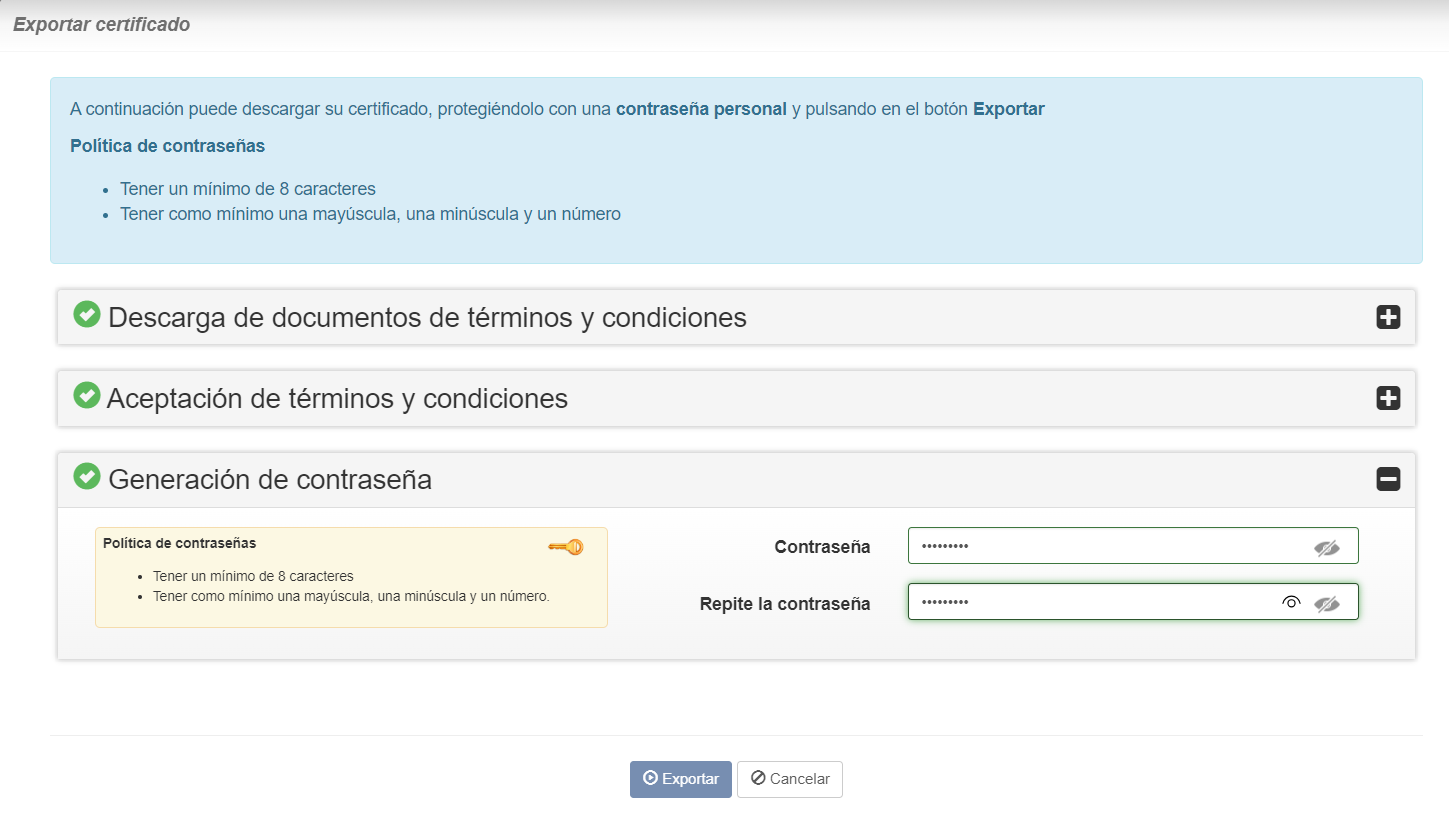
Task: Click the ban icon on the Cancelar button
Action: [x=758, y=778]
